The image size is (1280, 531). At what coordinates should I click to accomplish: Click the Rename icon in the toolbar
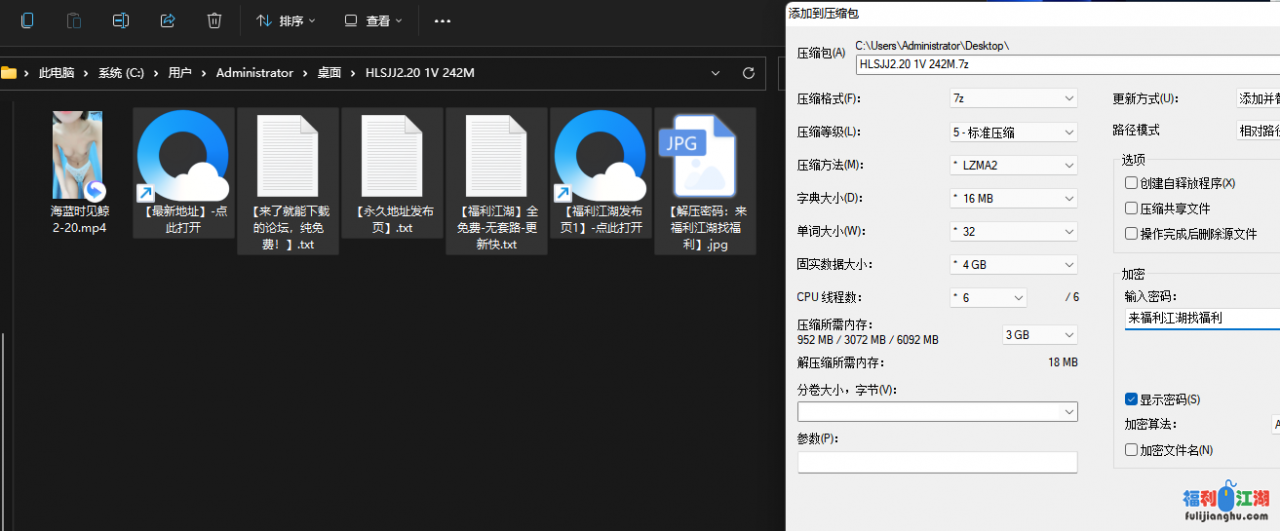click(121, 20)
